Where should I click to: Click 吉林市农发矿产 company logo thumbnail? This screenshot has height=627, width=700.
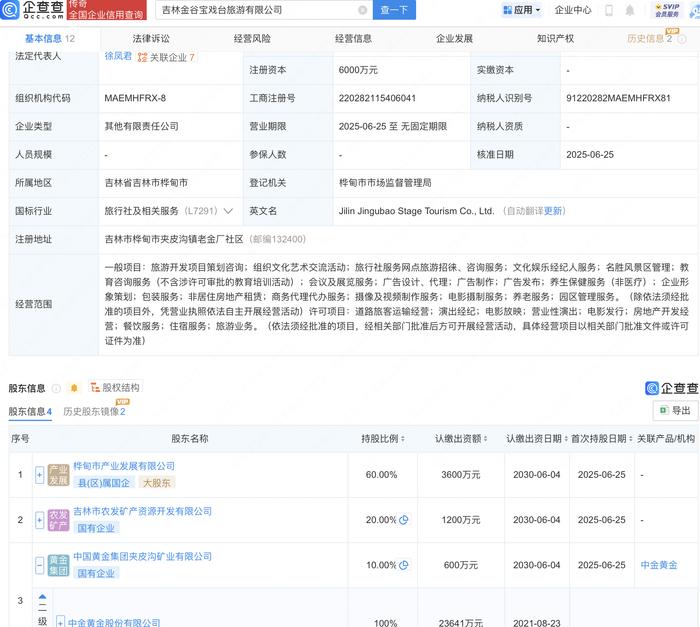[x=58, y=520]
